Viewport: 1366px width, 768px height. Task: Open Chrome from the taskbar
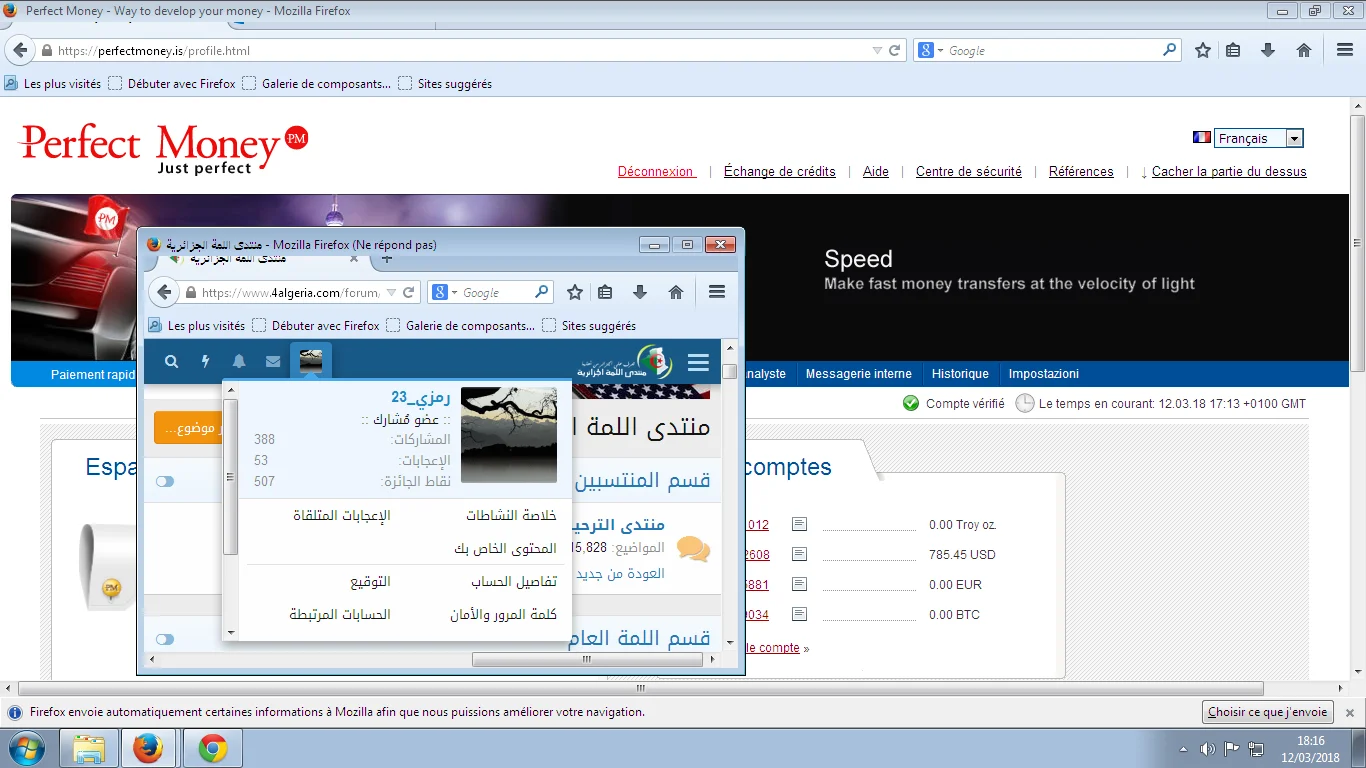coord(212,748)
